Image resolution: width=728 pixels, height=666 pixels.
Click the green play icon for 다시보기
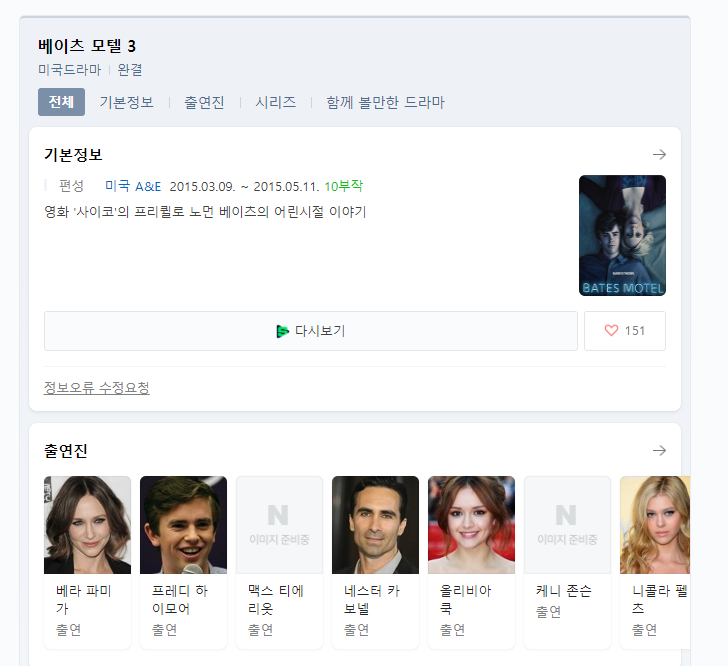tap(283, 331)
